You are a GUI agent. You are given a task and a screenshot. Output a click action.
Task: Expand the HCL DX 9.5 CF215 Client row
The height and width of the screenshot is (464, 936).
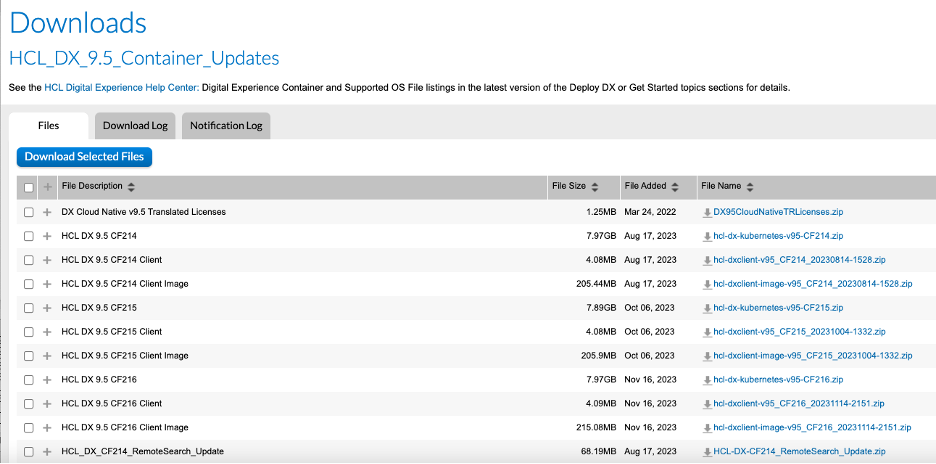click(x=47, y=332)
